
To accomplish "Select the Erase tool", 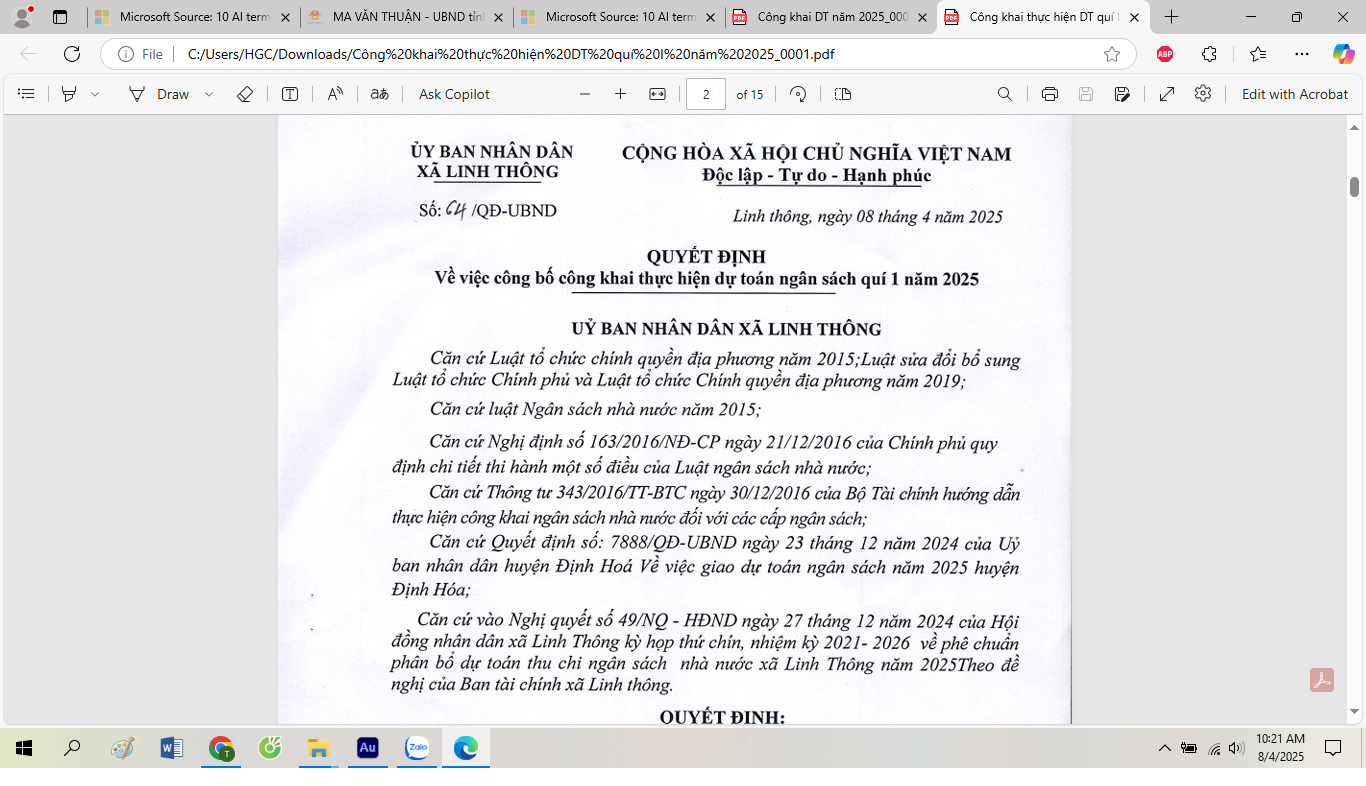I will coord(245,94).
